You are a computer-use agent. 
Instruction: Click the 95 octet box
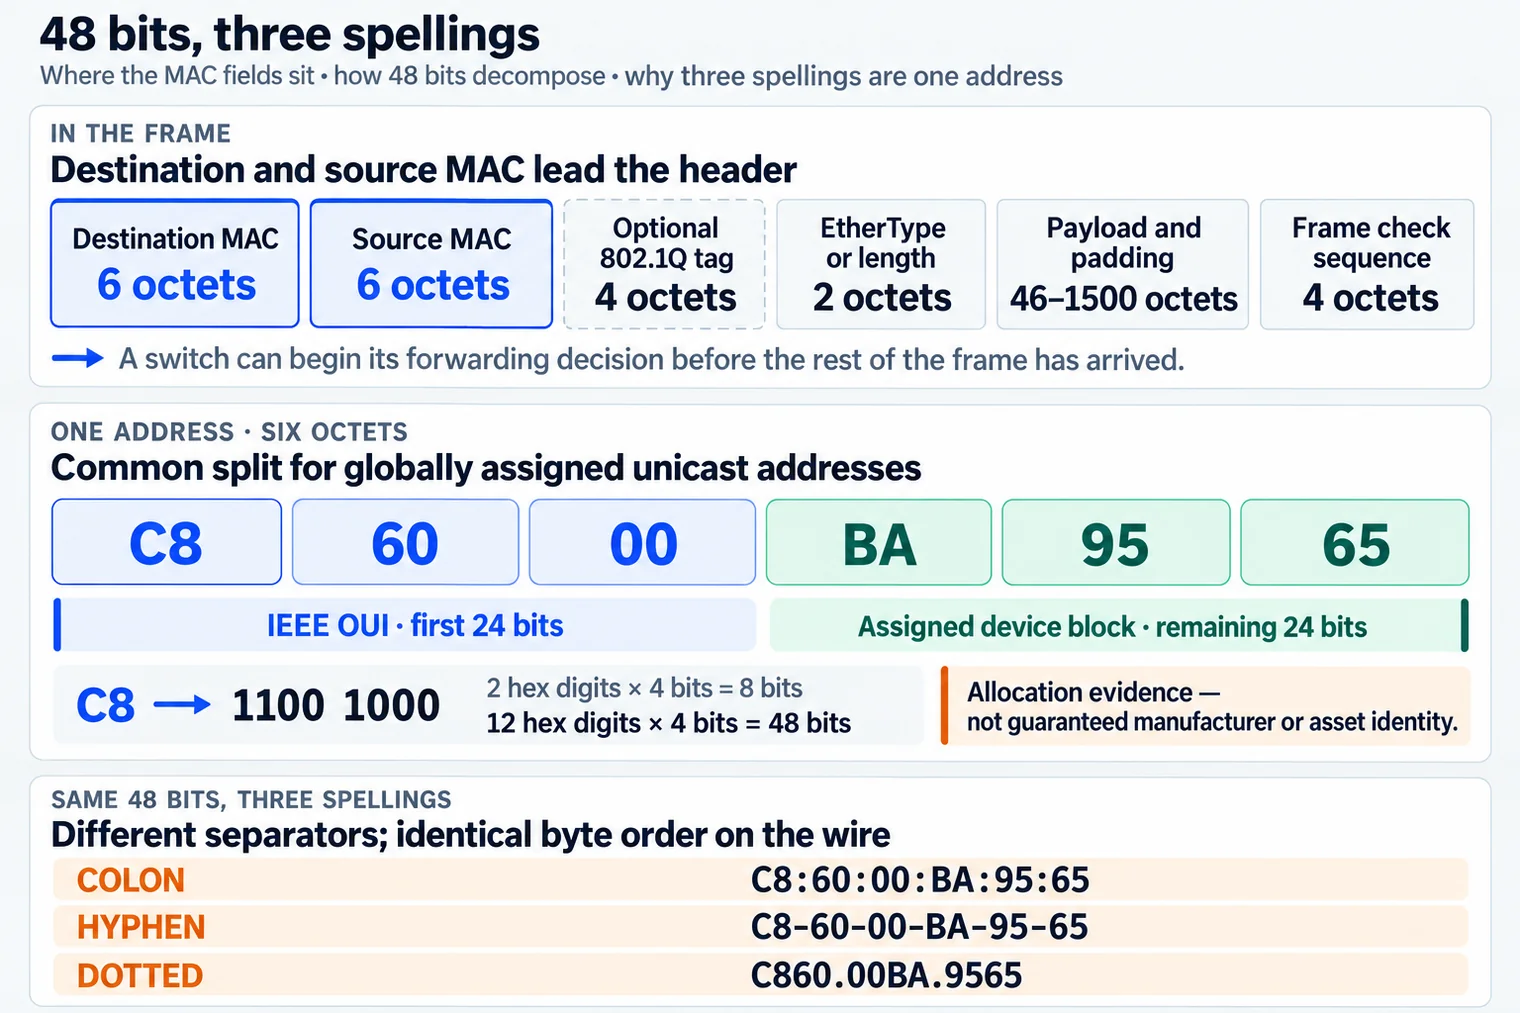(1116, 542)
